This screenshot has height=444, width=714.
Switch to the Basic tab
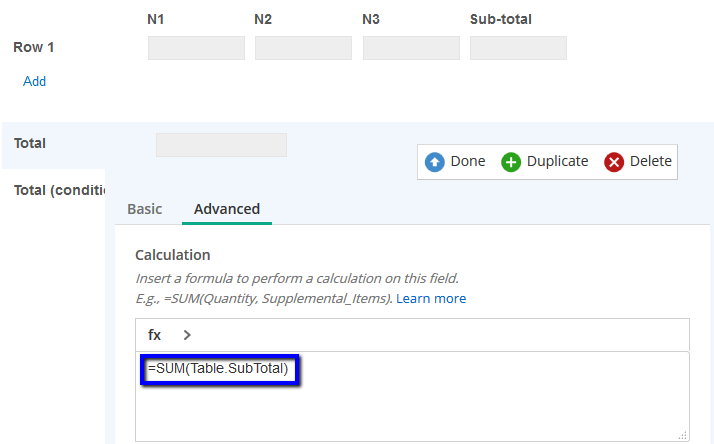[x=144, y=209]
